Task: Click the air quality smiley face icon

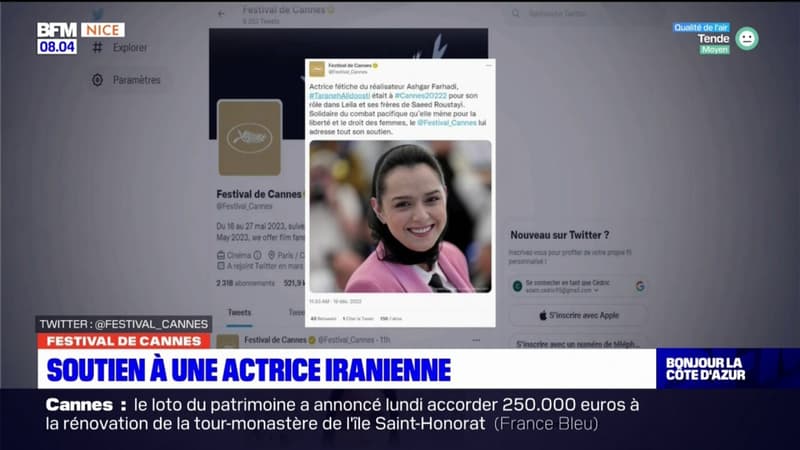Action: point(747,39)
